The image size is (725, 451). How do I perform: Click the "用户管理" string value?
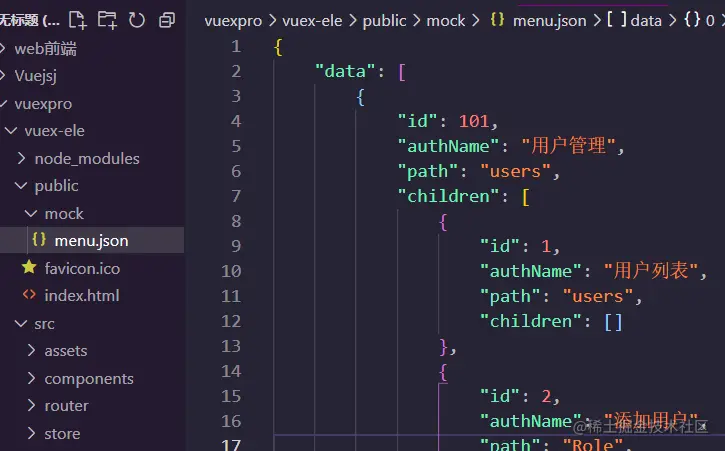coord(568,146)
